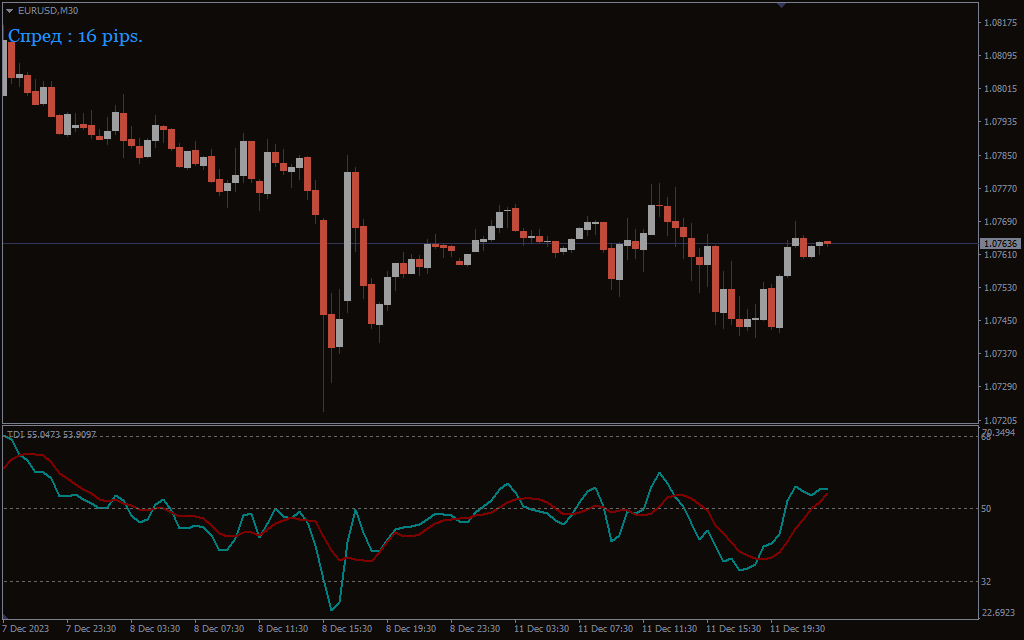Click the TDI indicator values label
The width and height of the screenshot is (1024, 640).
tap(52, 435)
